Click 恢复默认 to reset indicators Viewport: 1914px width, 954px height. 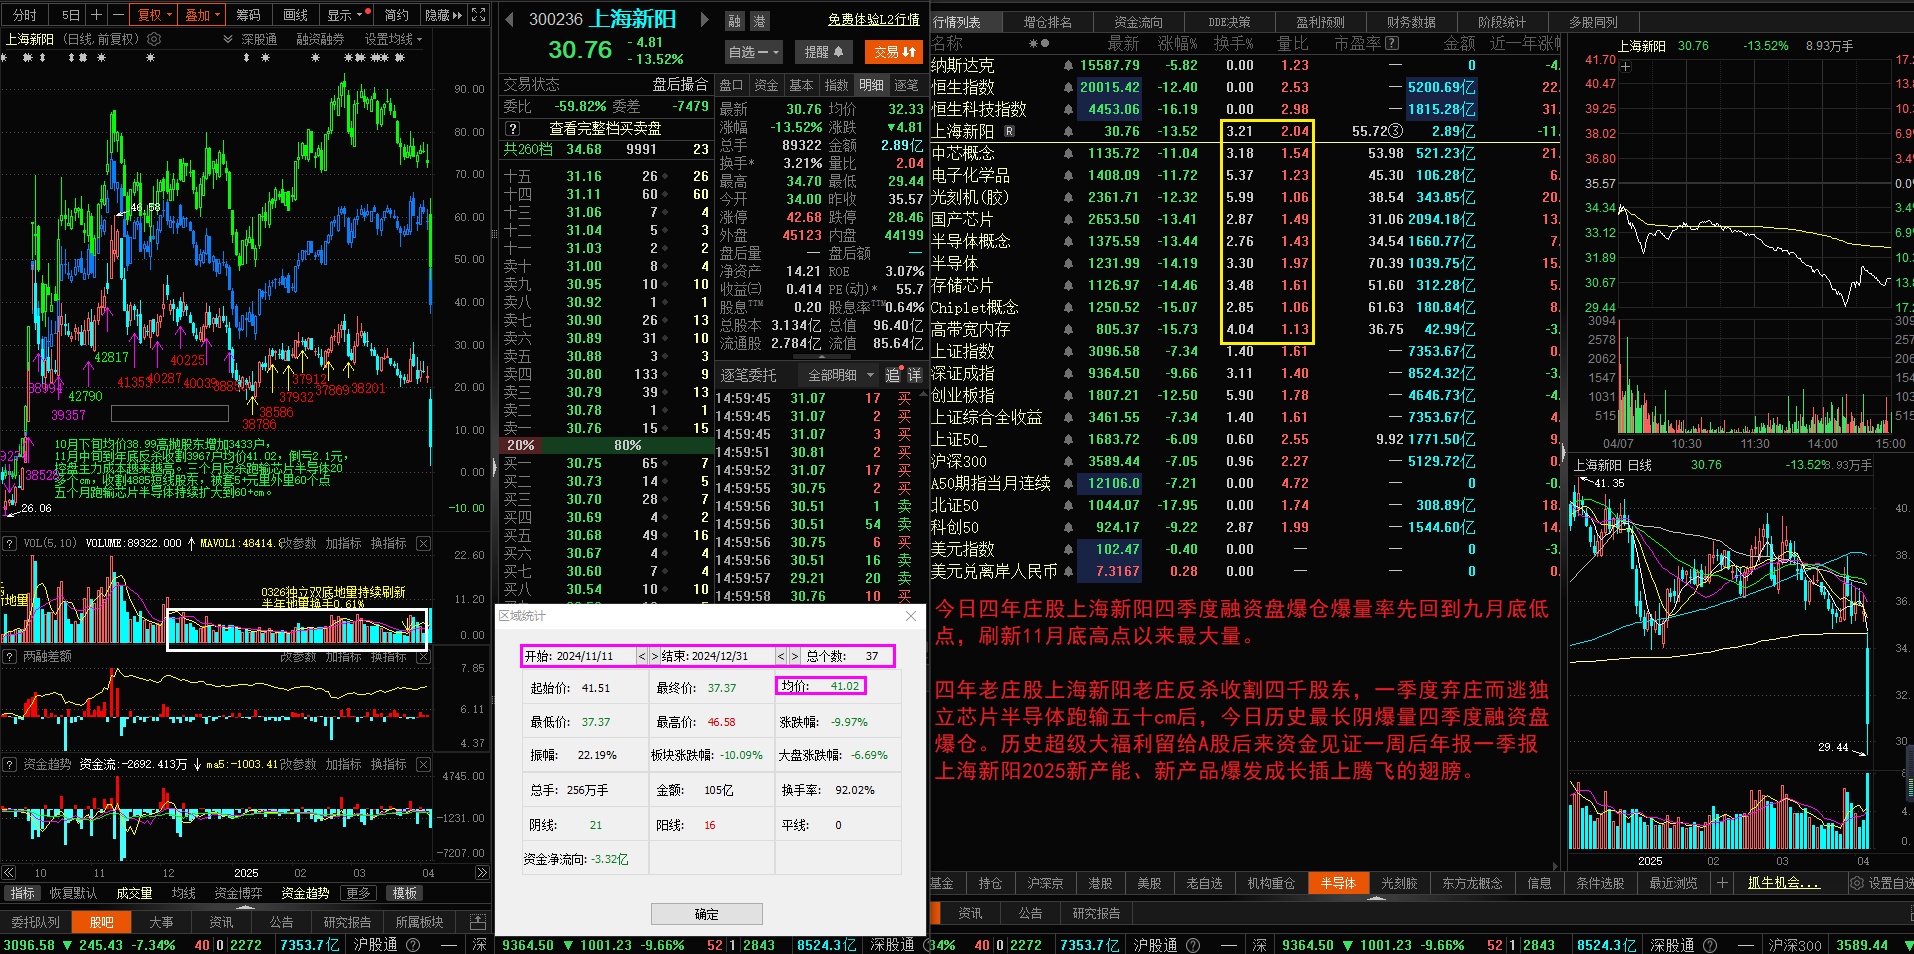pos(73,893)
